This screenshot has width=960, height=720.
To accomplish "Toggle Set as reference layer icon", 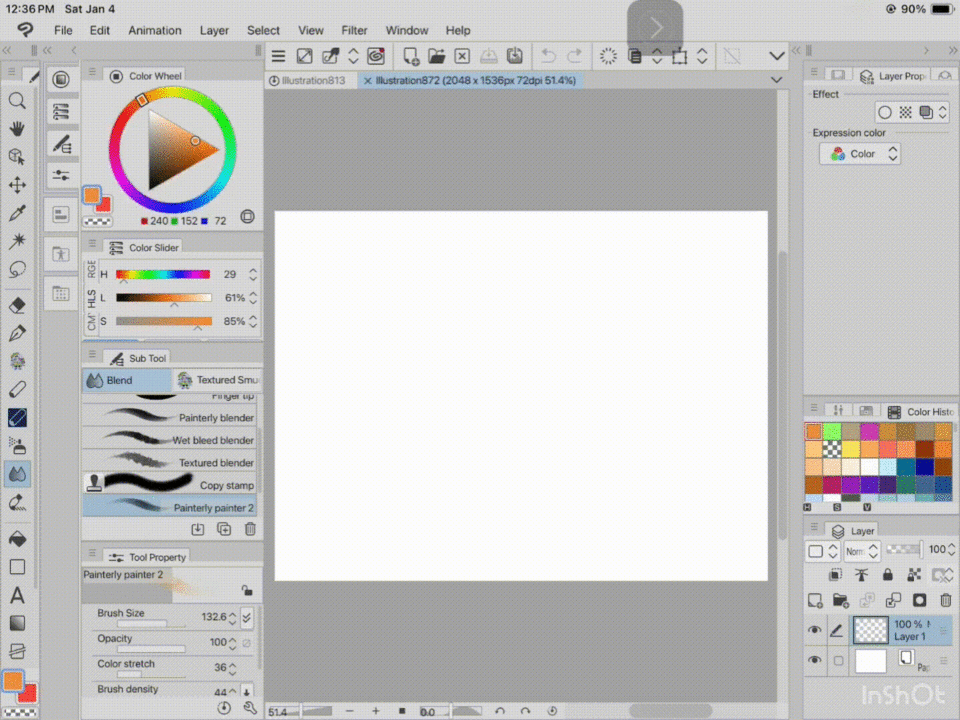I will [861, 574].
